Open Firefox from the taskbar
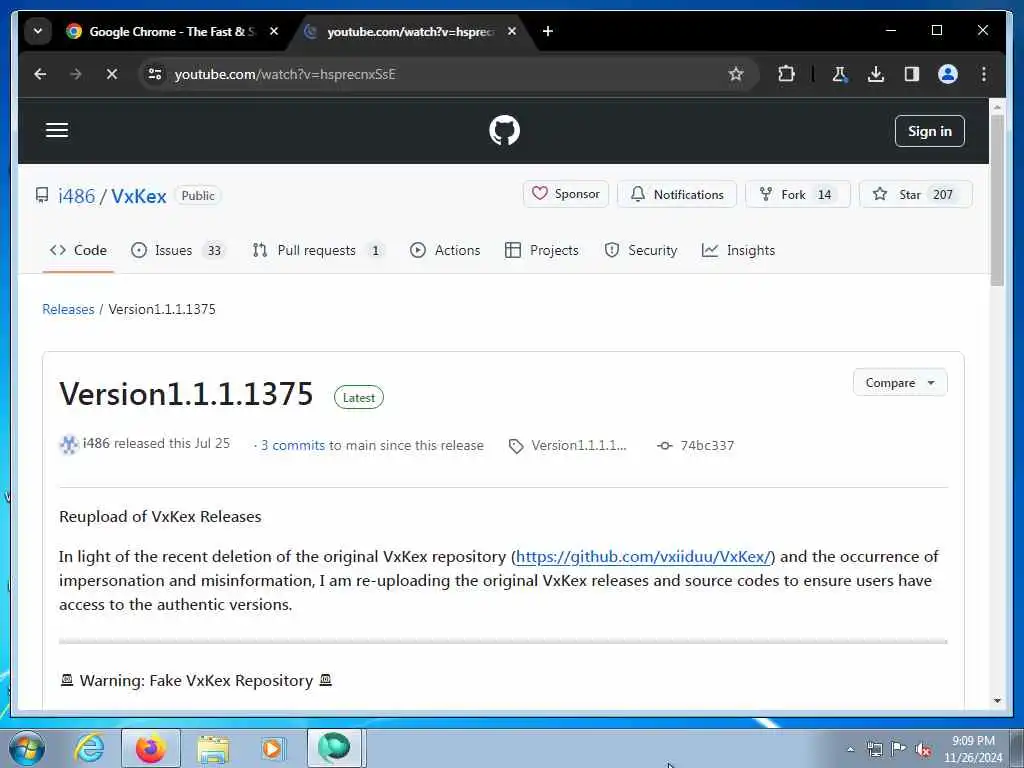 point(151,748)
